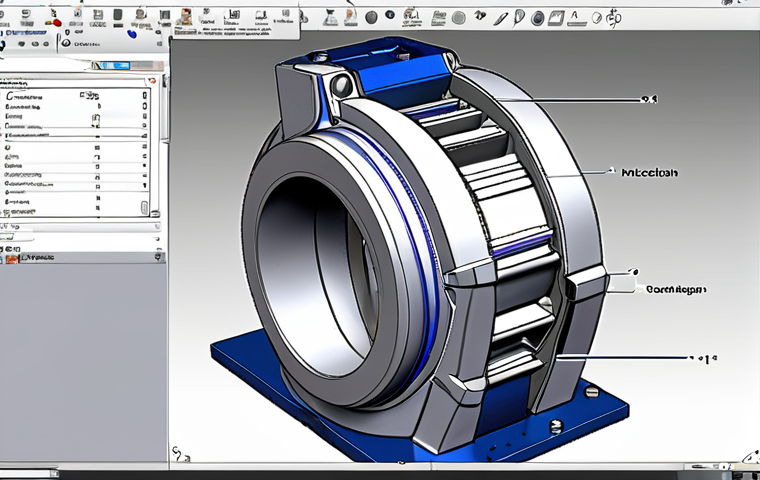Select the dark gray rectangle icon in the left ribbon
Viewport: 760px width, 480px height.
coord(118,15)
